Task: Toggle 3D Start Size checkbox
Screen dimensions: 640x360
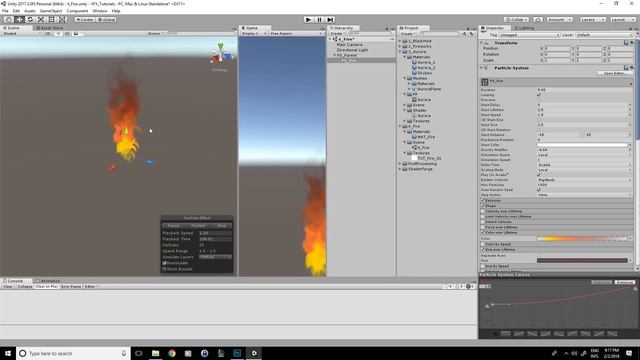Action: point(539,120)
